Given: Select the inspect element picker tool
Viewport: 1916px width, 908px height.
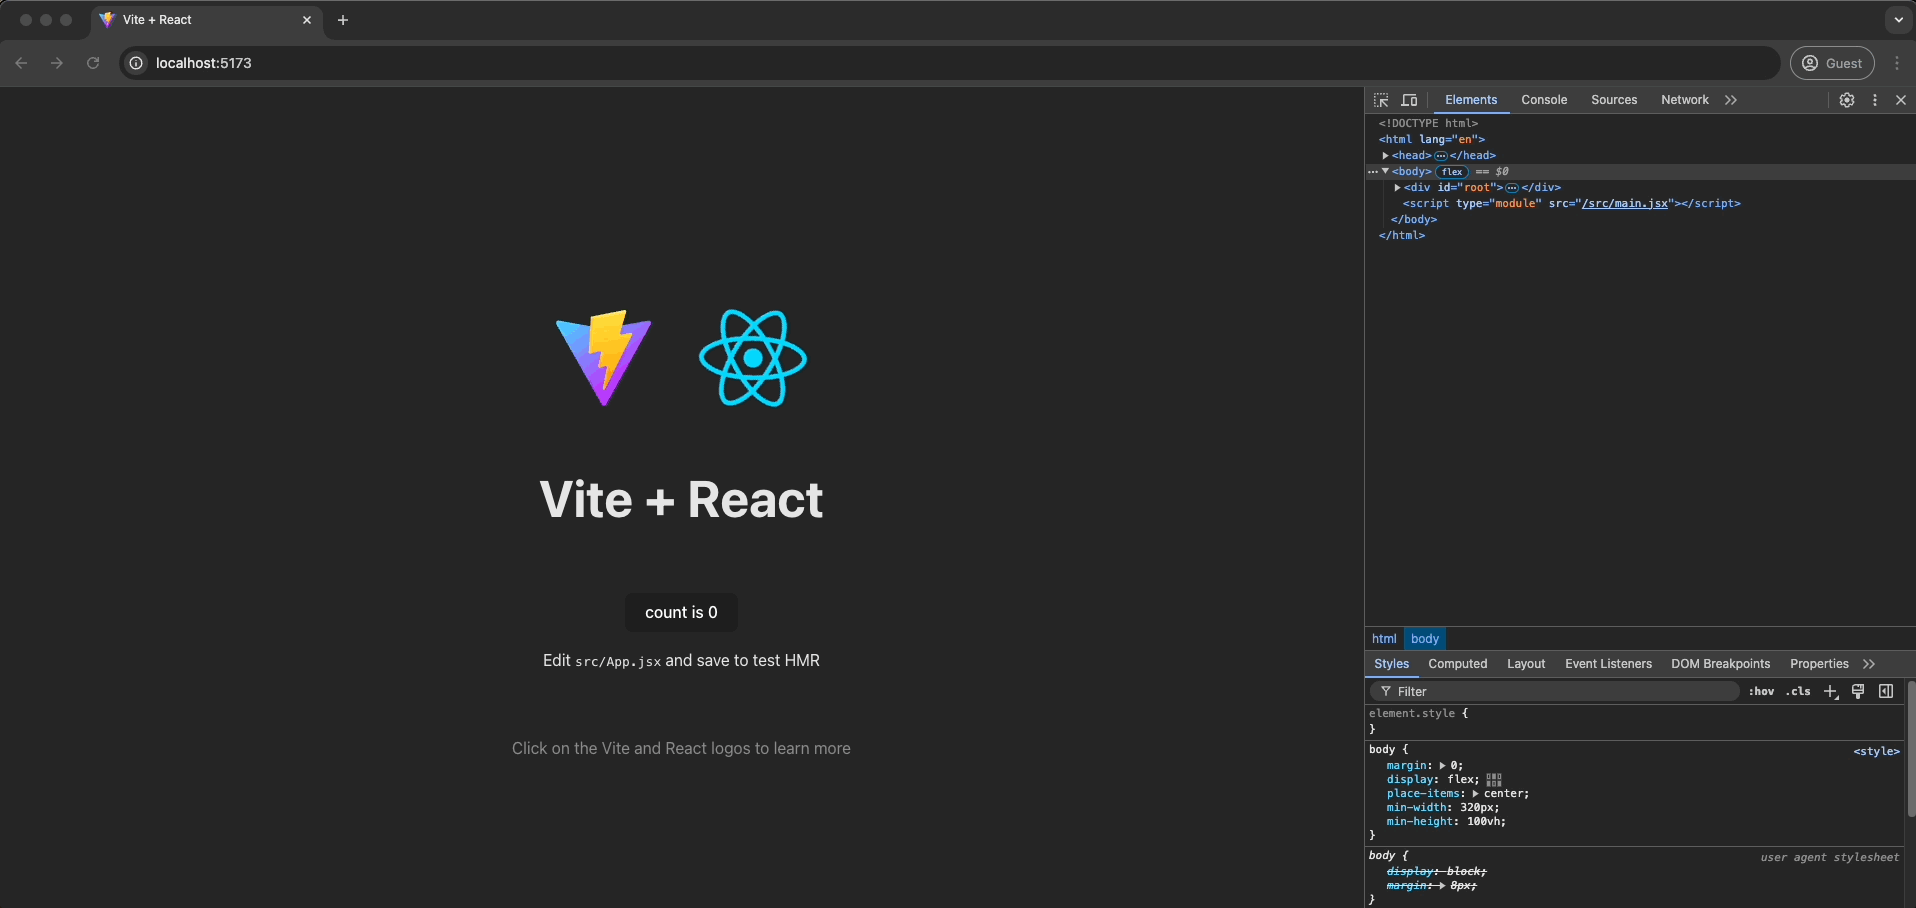Looking at the screenshot, I should pyautogui.click(x=1380, y=100).
